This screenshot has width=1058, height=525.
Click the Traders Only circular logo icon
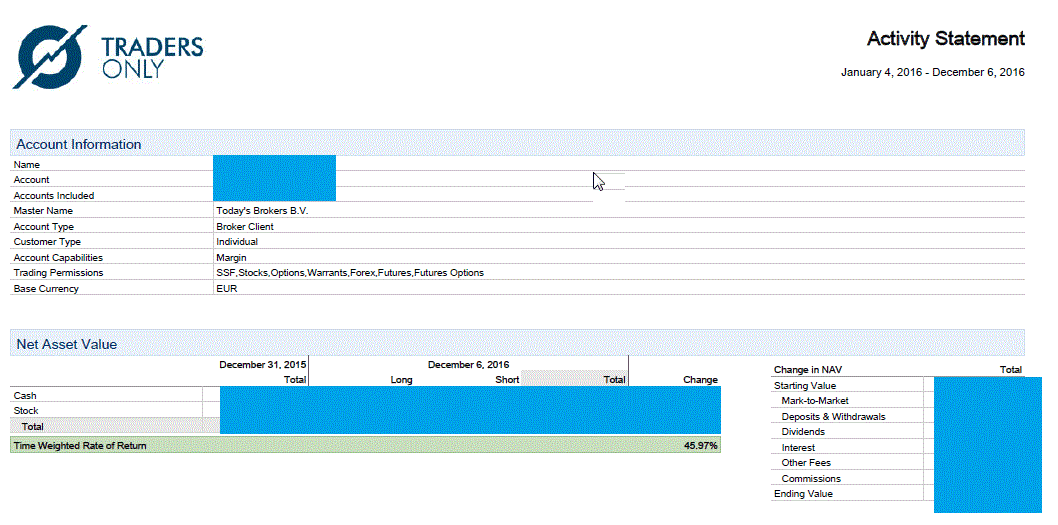click(x=50, y=57)
